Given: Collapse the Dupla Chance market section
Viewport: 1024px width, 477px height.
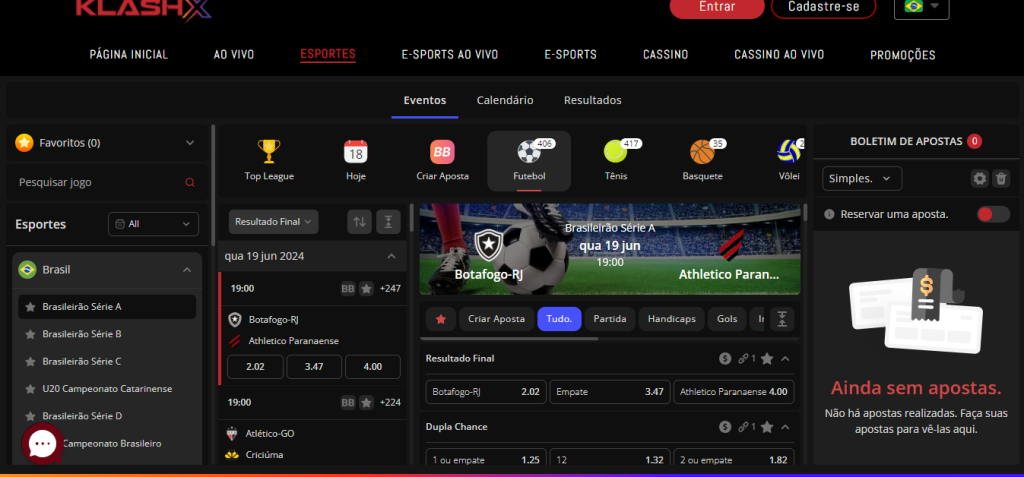Looking at the screenshot, I should pyautogui.click(x=785, y=427).
